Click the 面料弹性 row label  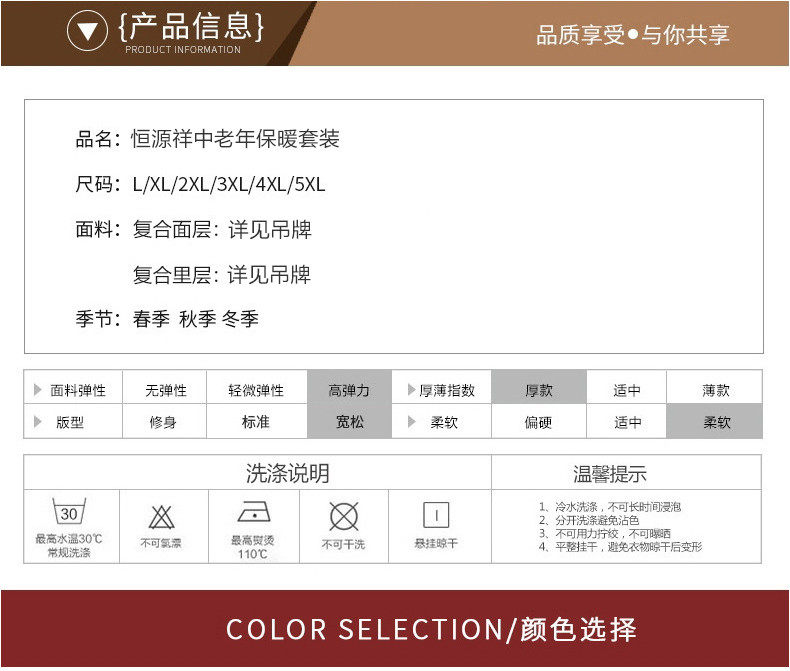pos(78,390)
